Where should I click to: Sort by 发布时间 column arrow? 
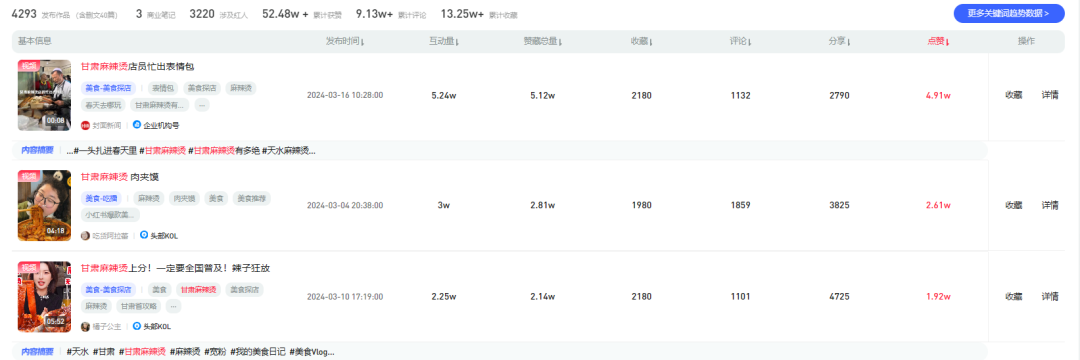(362, 42)
